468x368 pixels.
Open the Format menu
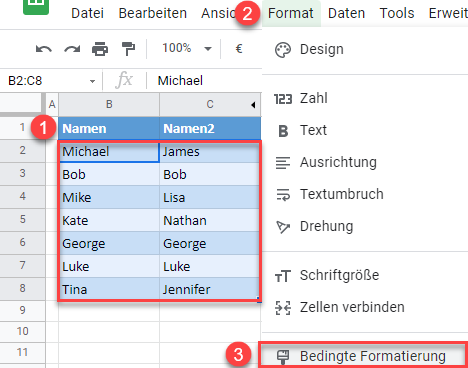tap(291, 13)
